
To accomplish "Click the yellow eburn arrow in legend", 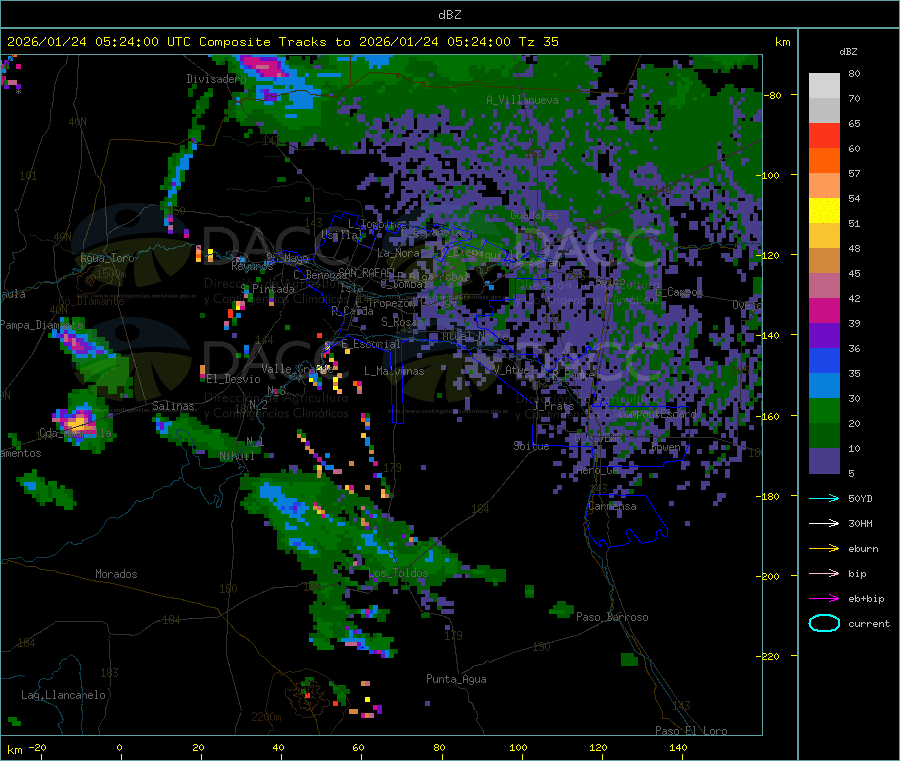I will click(824, 549).
